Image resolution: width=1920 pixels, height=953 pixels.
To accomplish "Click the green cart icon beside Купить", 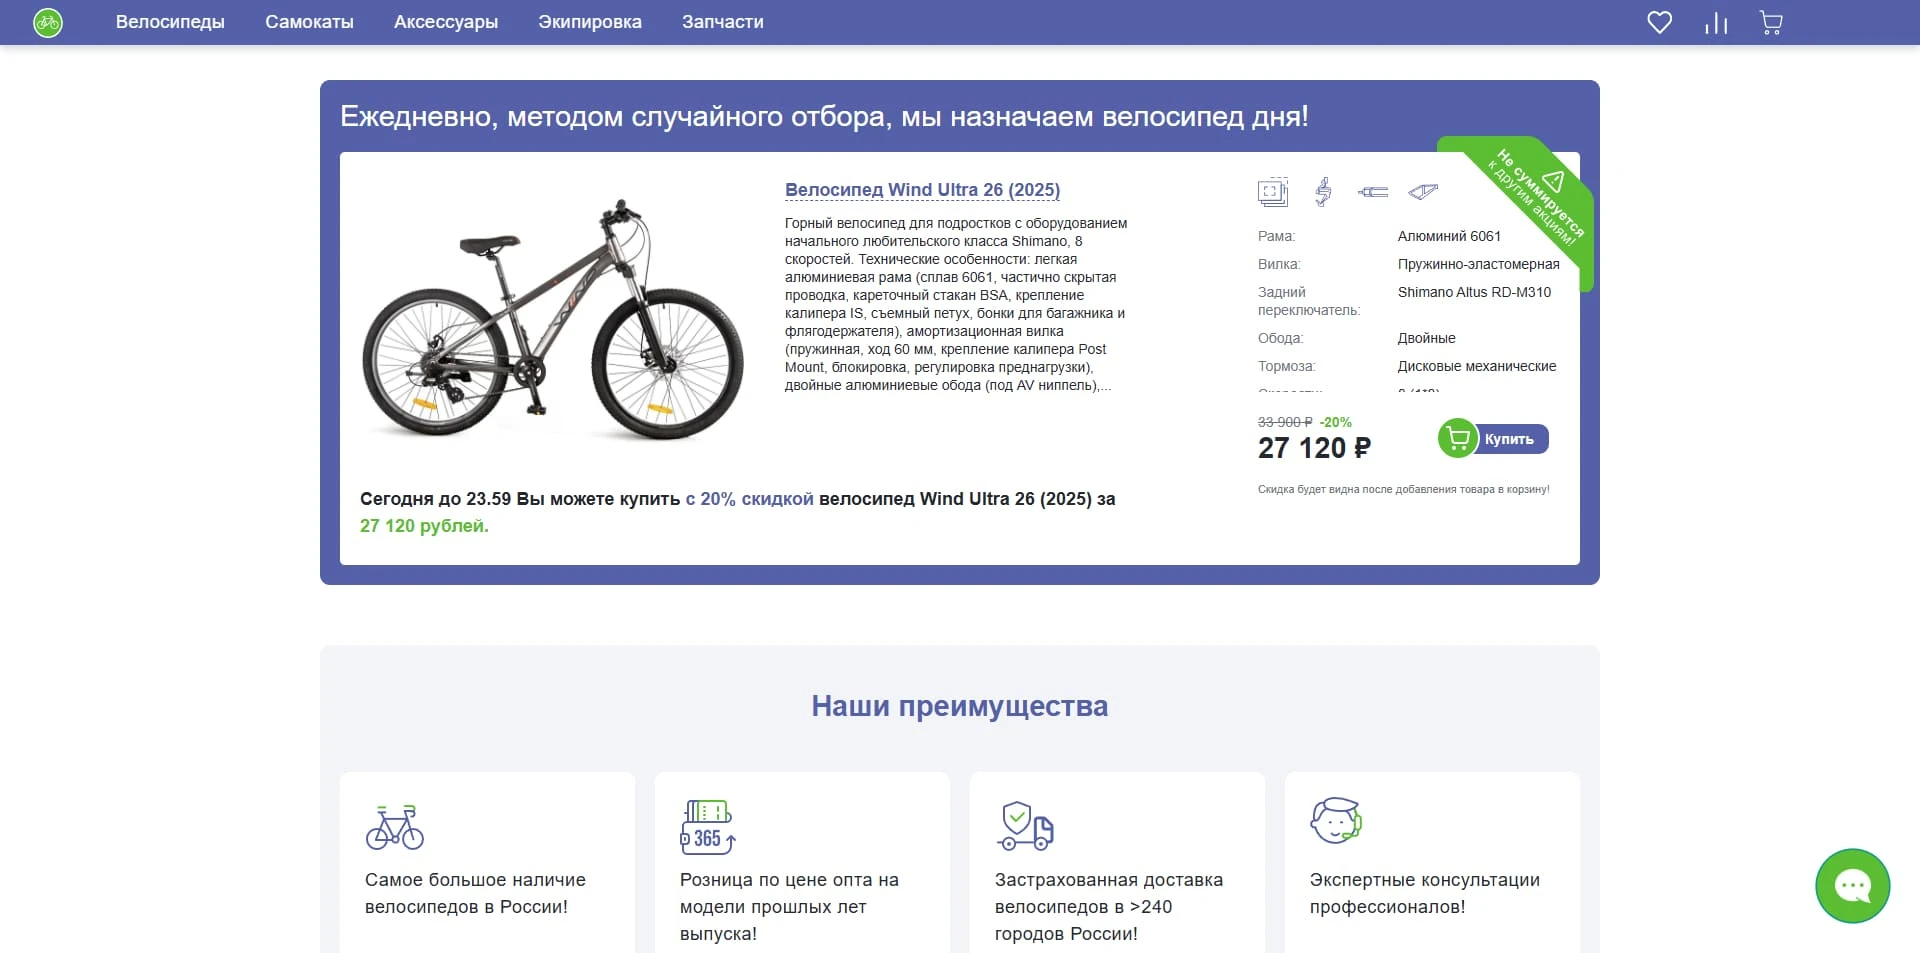I will [x=1458, y=438].
